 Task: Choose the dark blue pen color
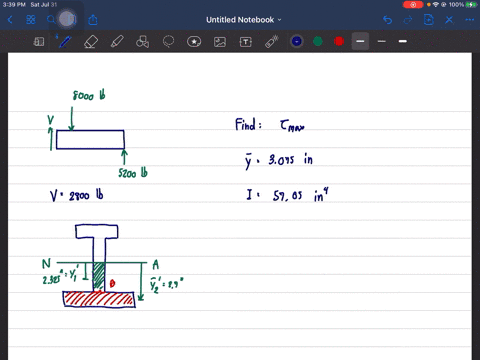[x=297, y=41]
